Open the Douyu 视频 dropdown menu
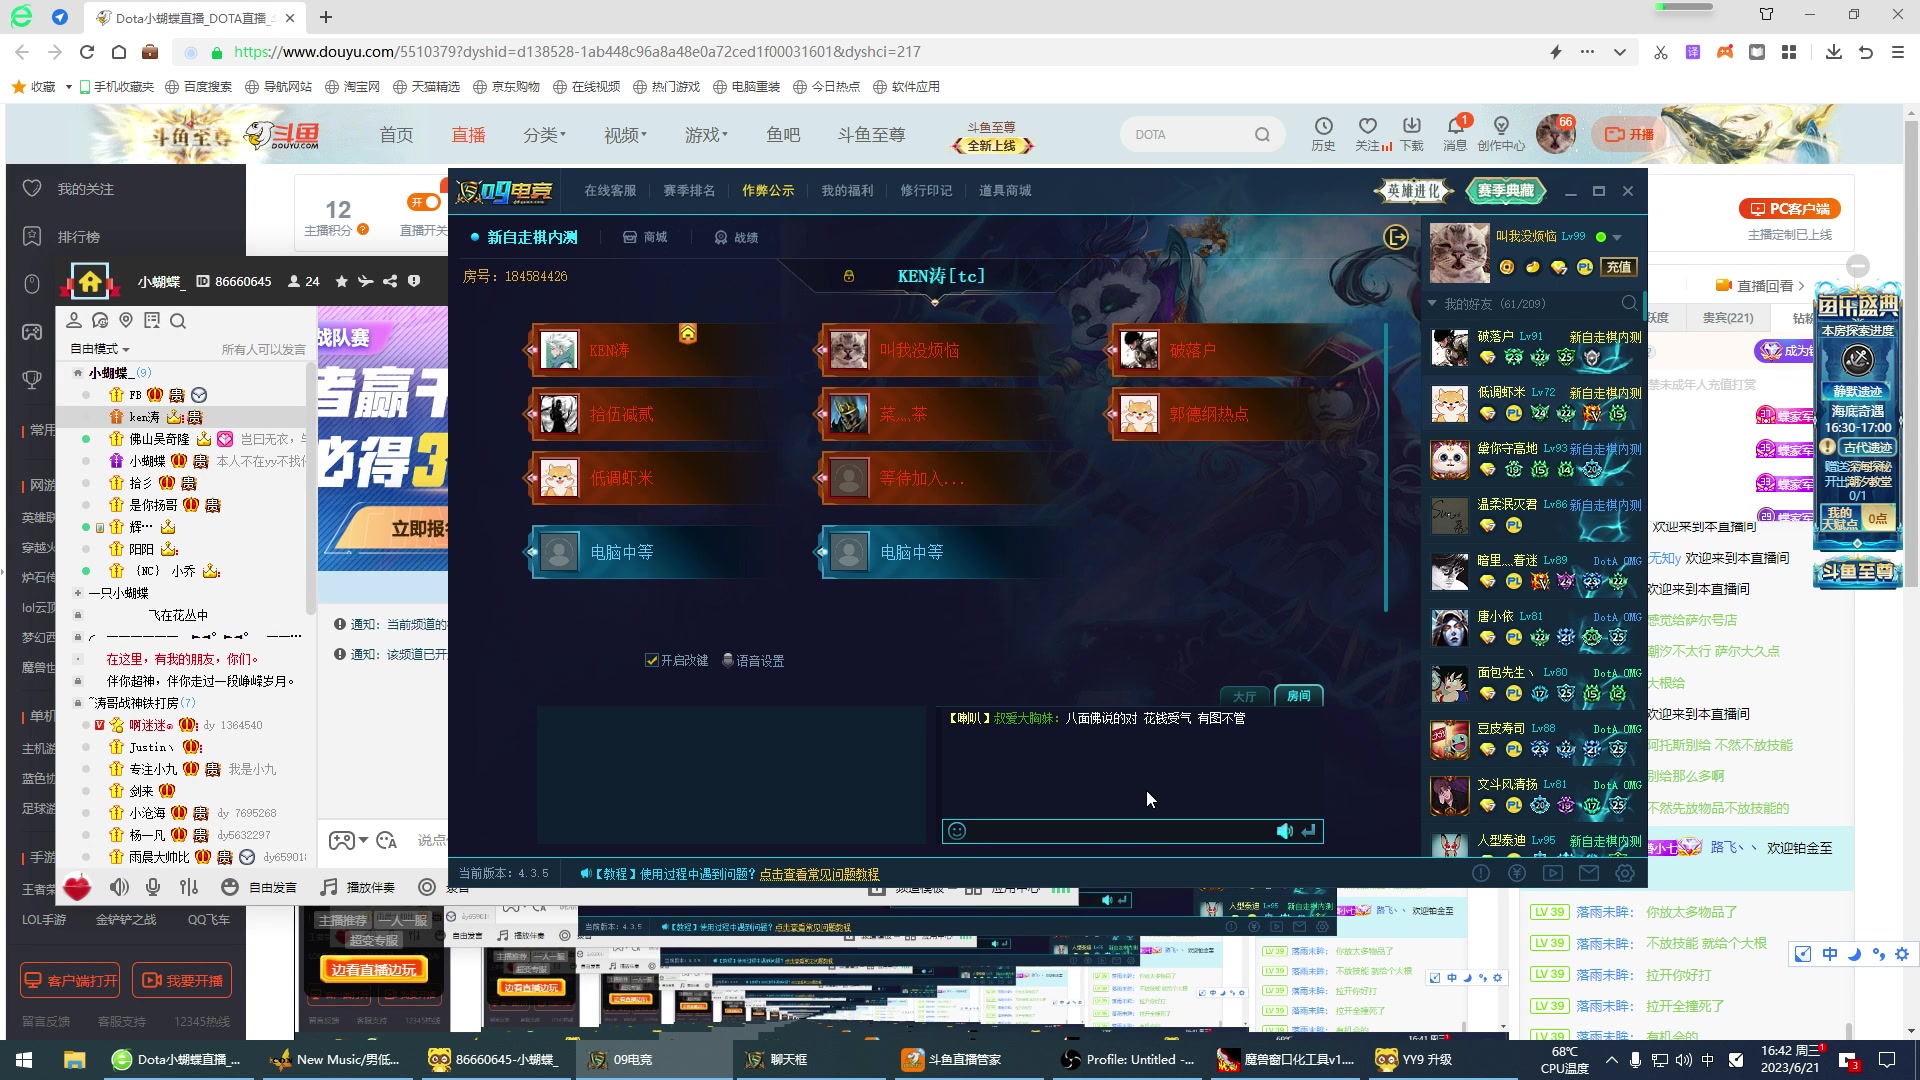This screenshot has height=1080, width=1920. point(625,135)
